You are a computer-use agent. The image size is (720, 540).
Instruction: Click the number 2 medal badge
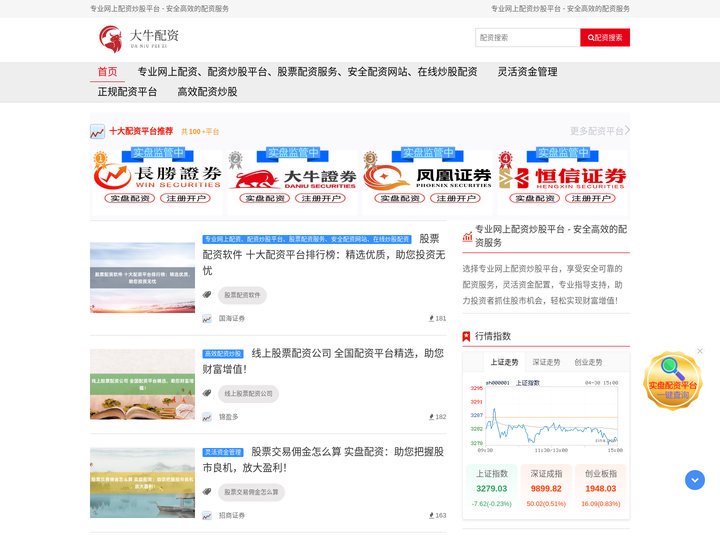tap(236, 160)
